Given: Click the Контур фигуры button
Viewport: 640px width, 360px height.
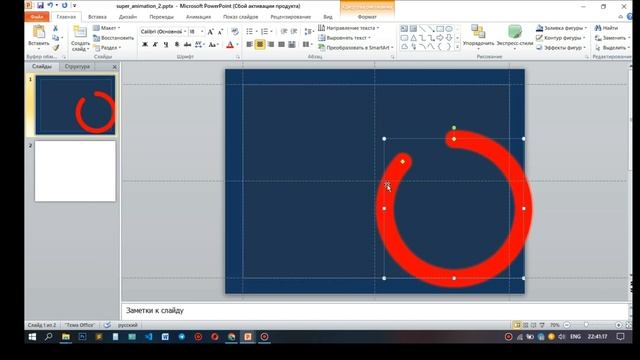Looking at the screenshot, I should coord(561,38).
